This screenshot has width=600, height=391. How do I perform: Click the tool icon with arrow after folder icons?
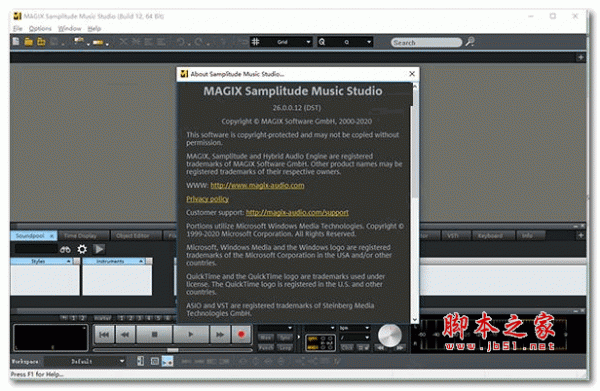(79, 41)
